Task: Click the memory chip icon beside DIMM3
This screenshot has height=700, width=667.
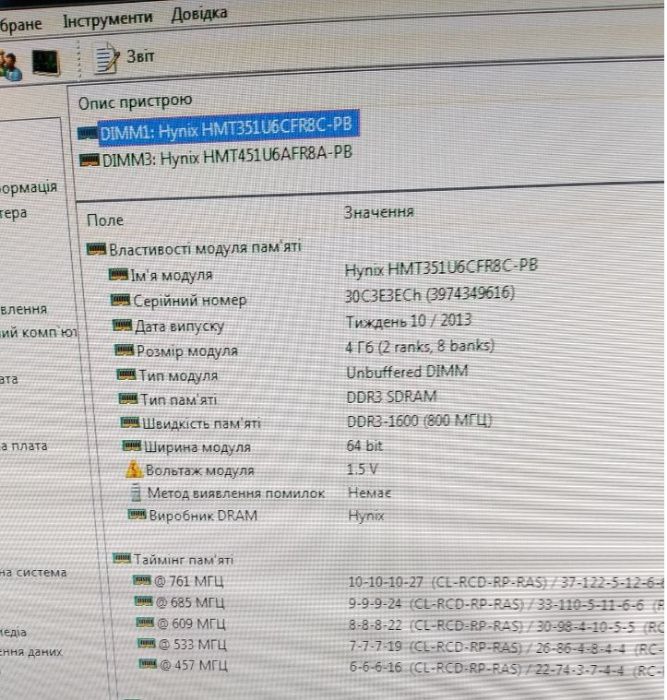Action: coord(89,160)
